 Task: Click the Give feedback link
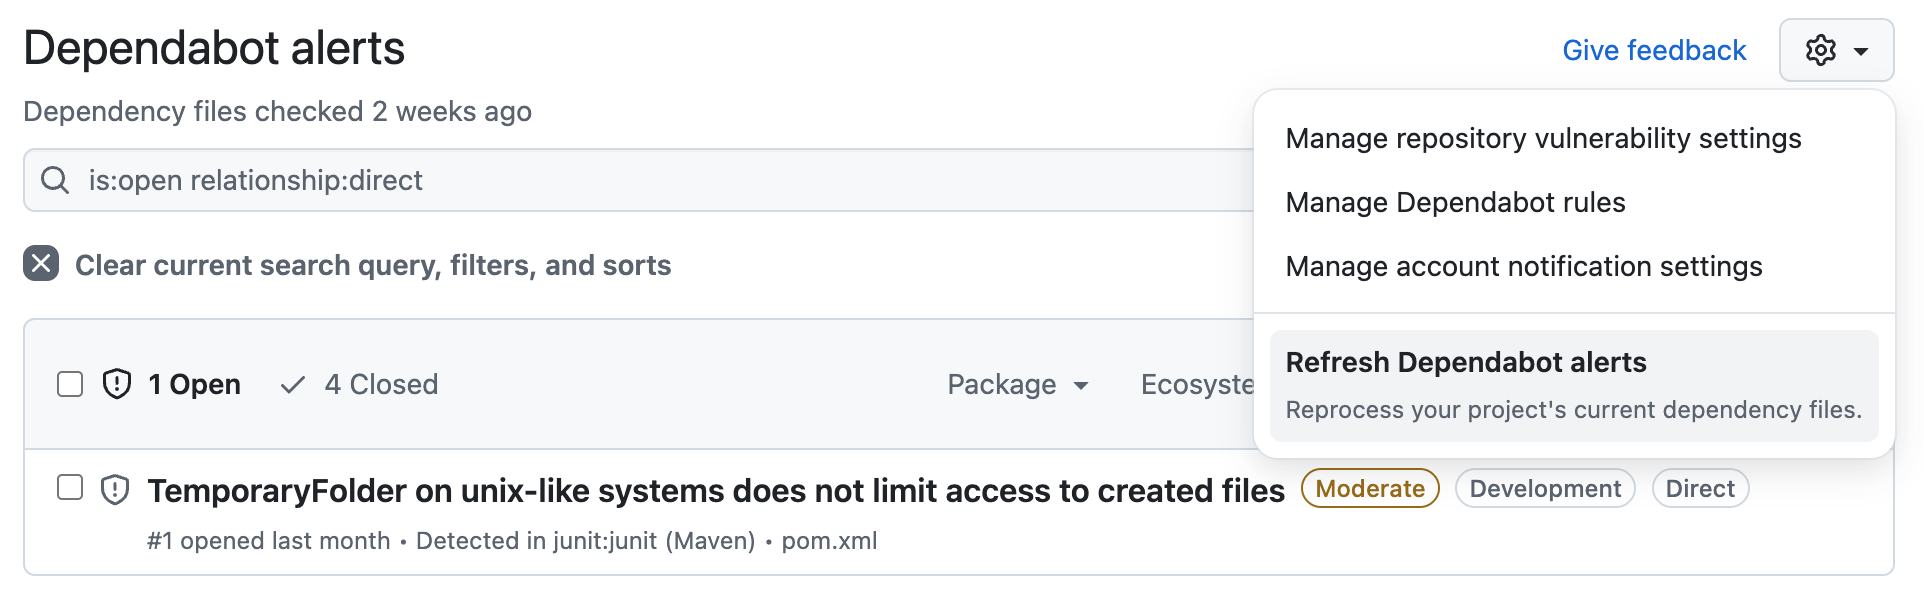pos(1654,50)
